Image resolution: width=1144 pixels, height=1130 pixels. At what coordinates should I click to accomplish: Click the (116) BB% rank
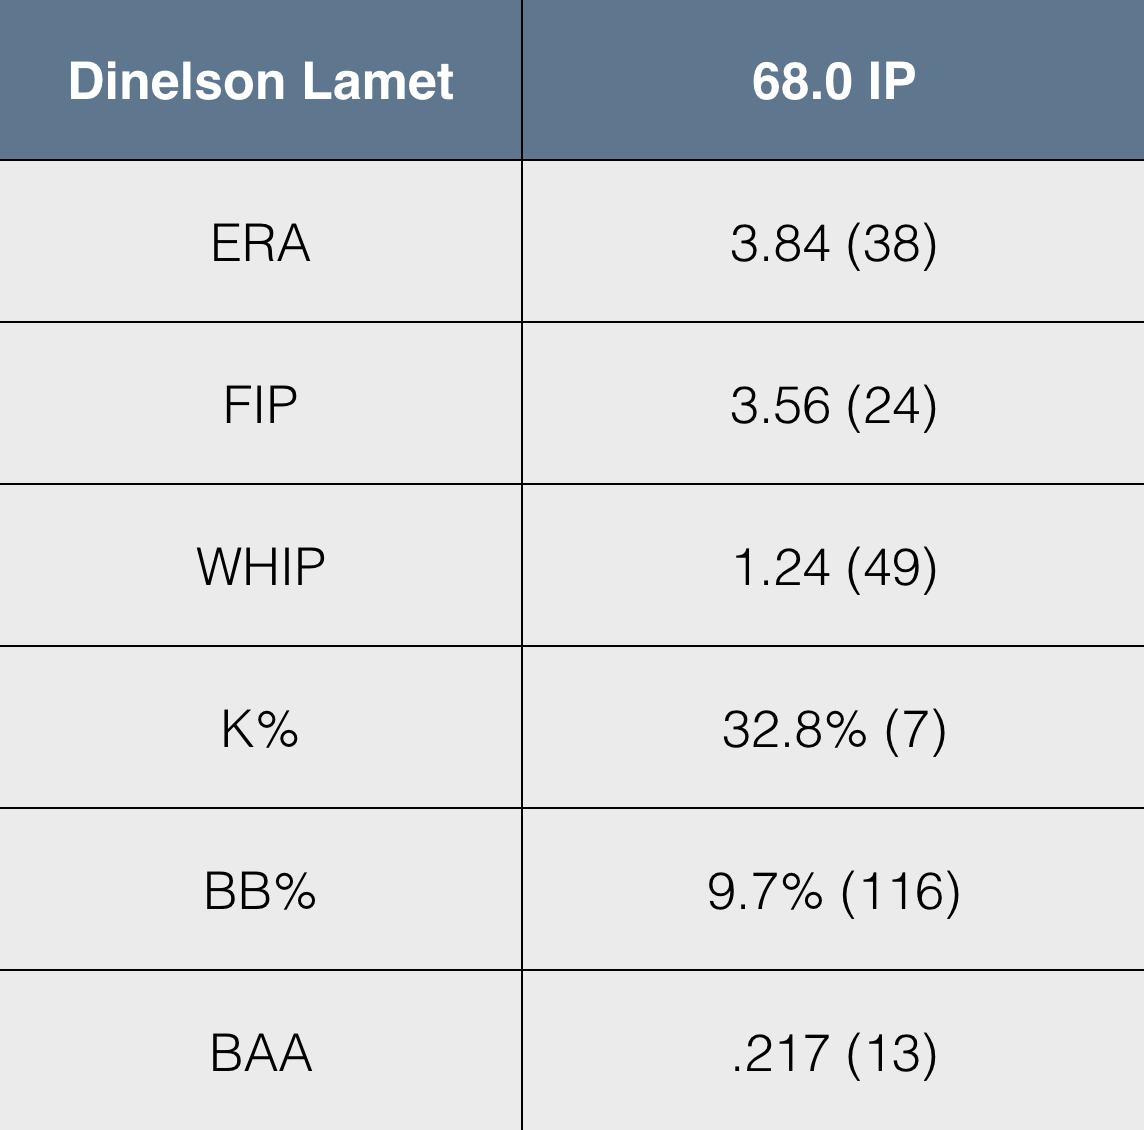tap(901, 891)
